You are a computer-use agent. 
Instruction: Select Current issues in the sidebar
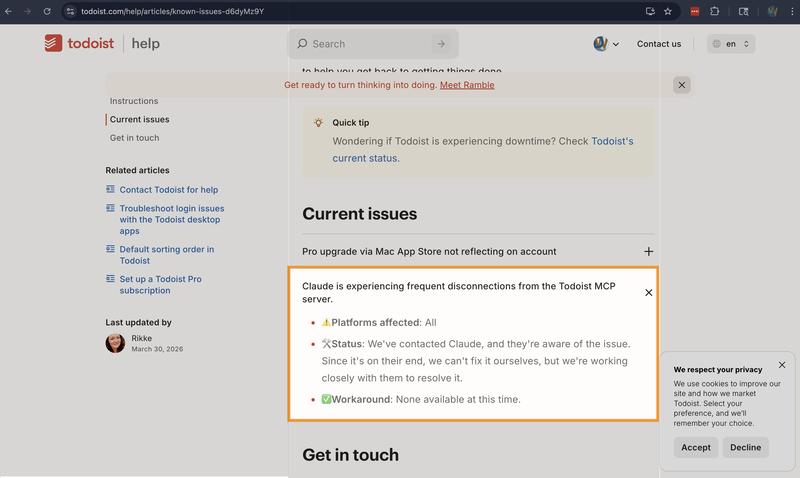pos(139,119)
